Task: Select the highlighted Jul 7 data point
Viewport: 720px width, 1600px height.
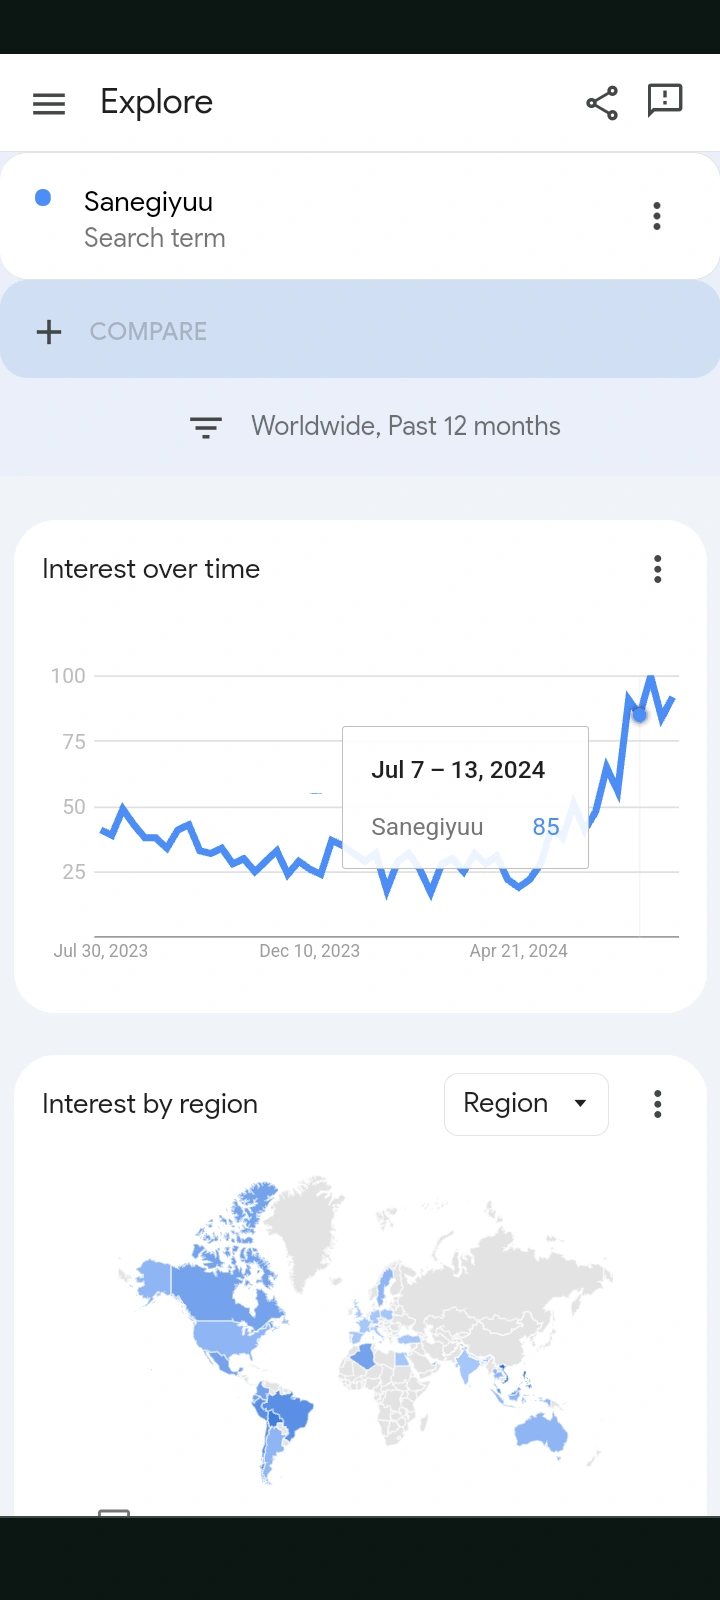Action: point(640,714)
